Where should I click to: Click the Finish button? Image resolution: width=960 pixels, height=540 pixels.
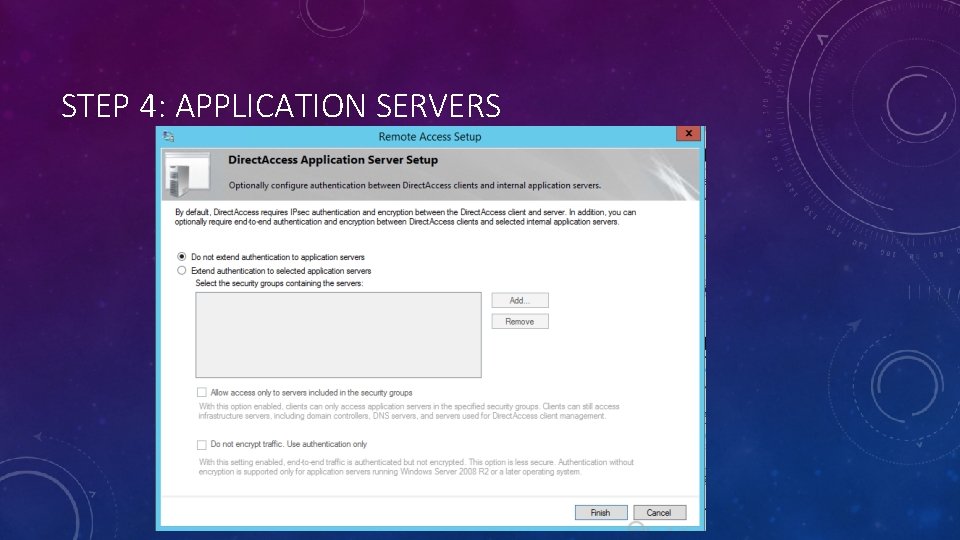click(x=601, y=512)
